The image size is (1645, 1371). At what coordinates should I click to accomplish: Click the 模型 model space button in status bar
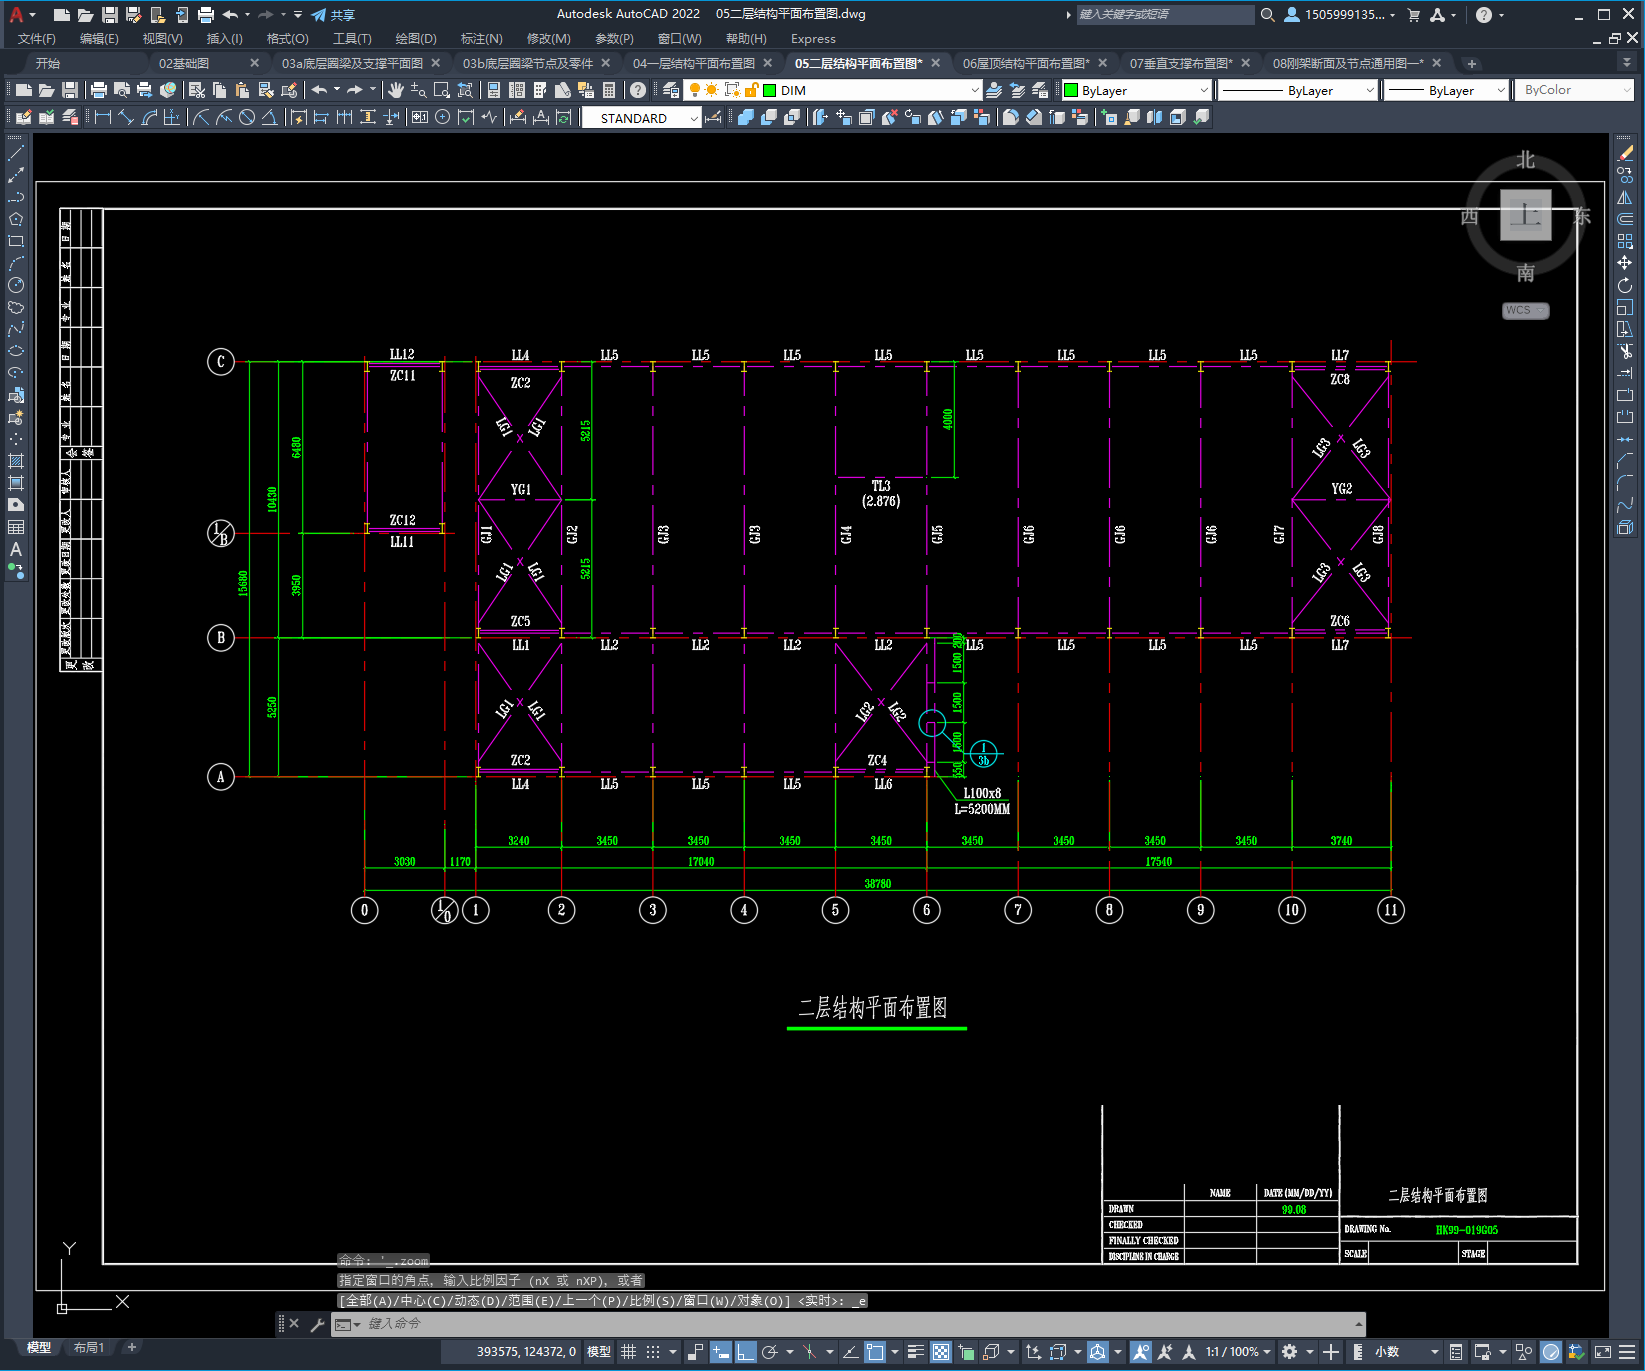pyautogui.click(x=599, y=1352)
